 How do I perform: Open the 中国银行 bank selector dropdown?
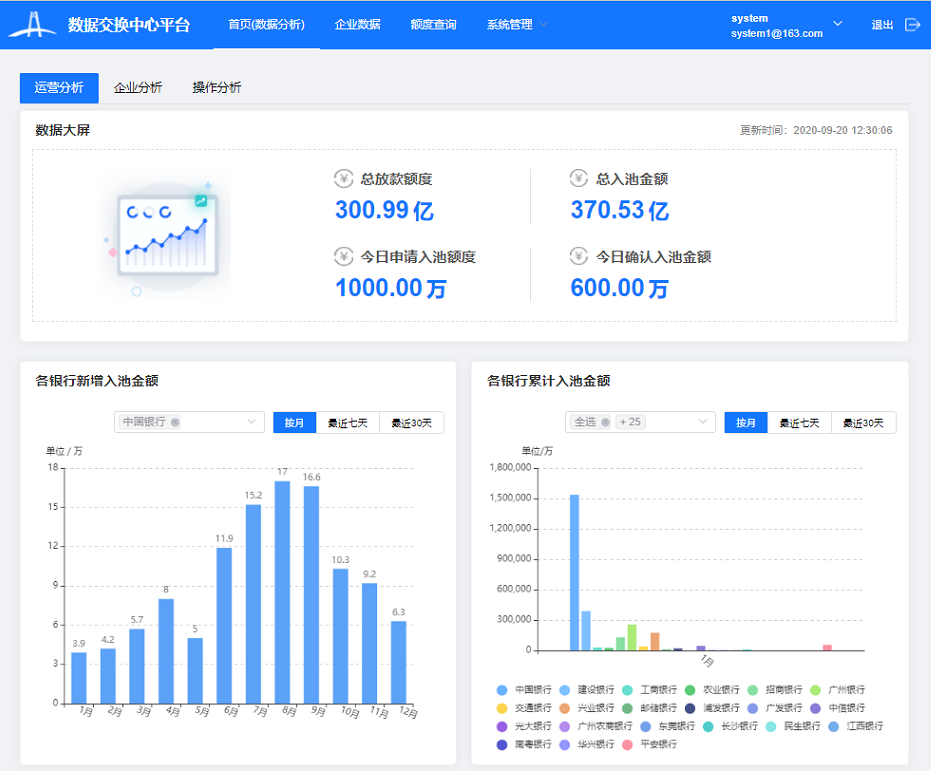click(251, 423)
